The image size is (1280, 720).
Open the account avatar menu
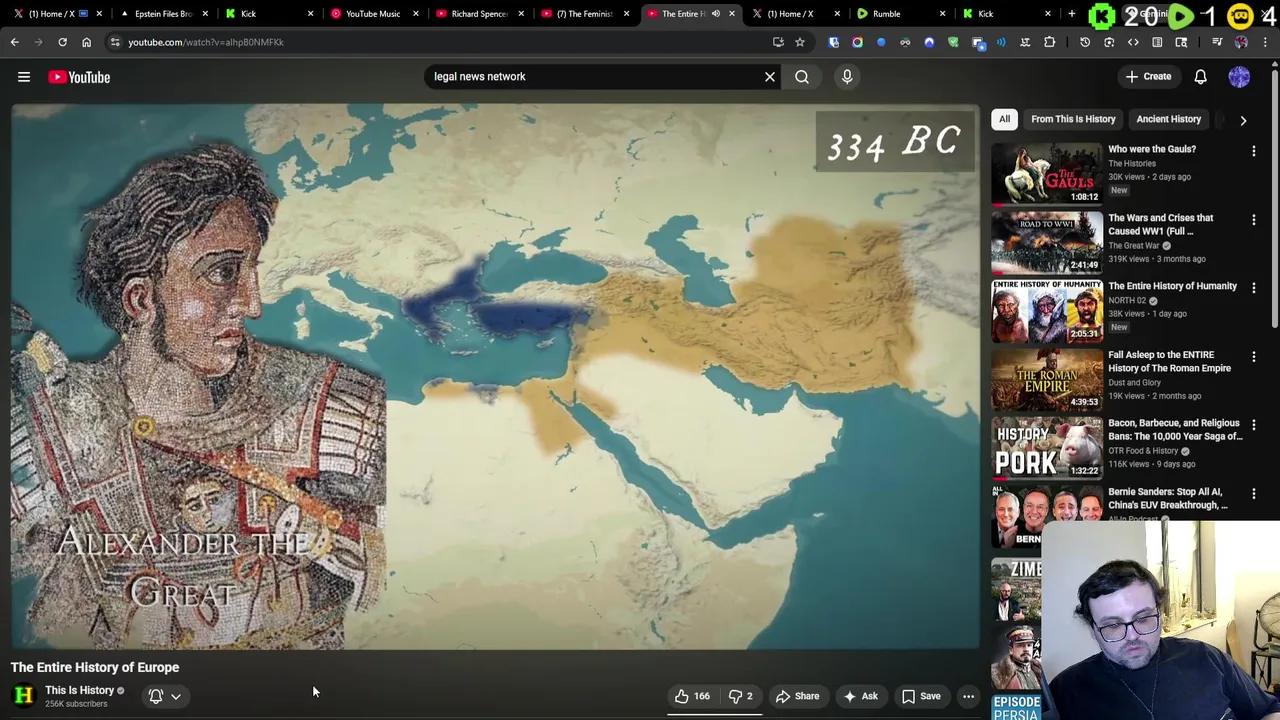1239,76
